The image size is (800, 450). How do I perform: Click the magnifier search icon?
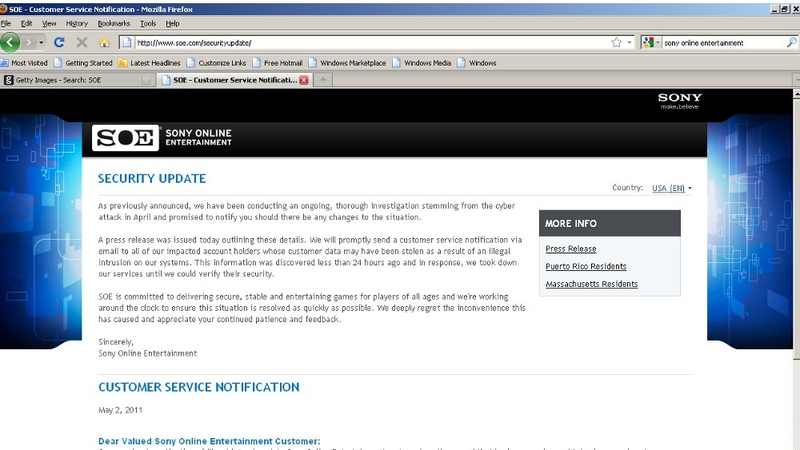coord(791,43)
